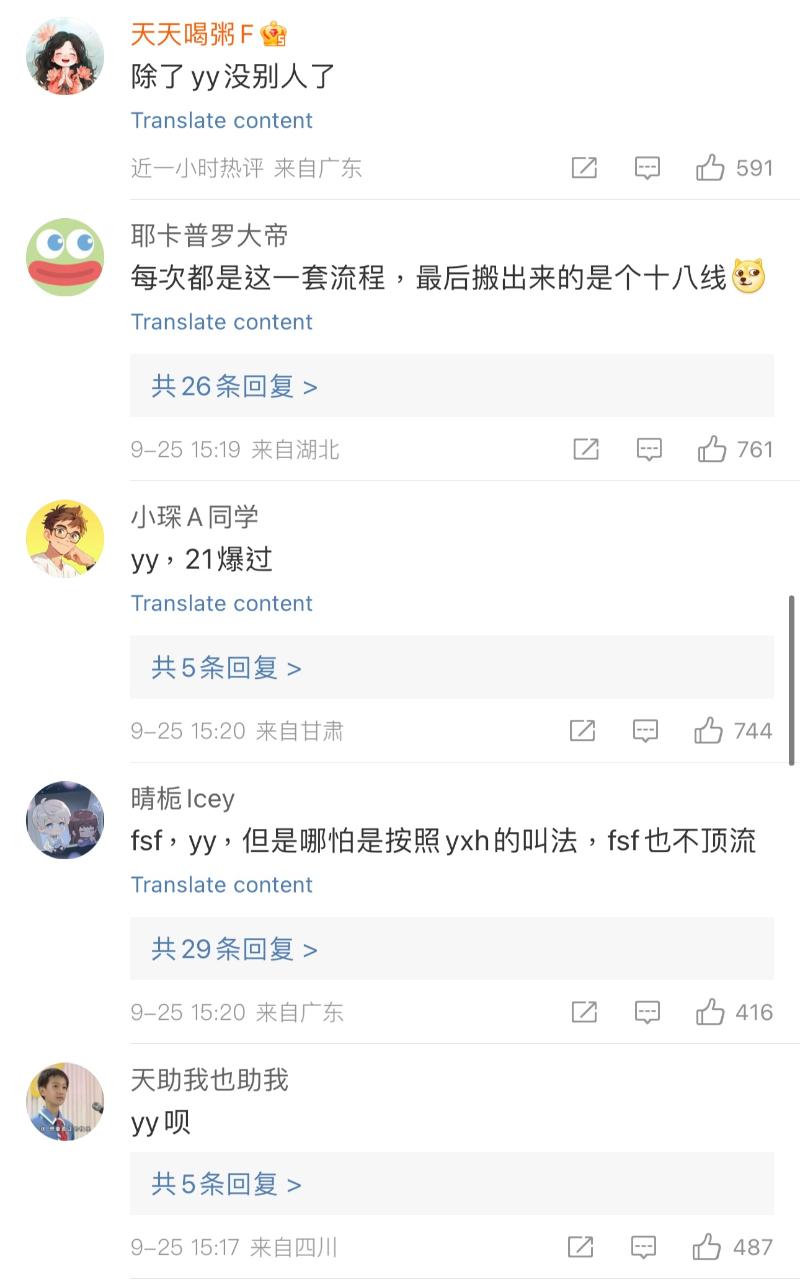Reply to 小琛A同学 using comment icon

point(646,731)
